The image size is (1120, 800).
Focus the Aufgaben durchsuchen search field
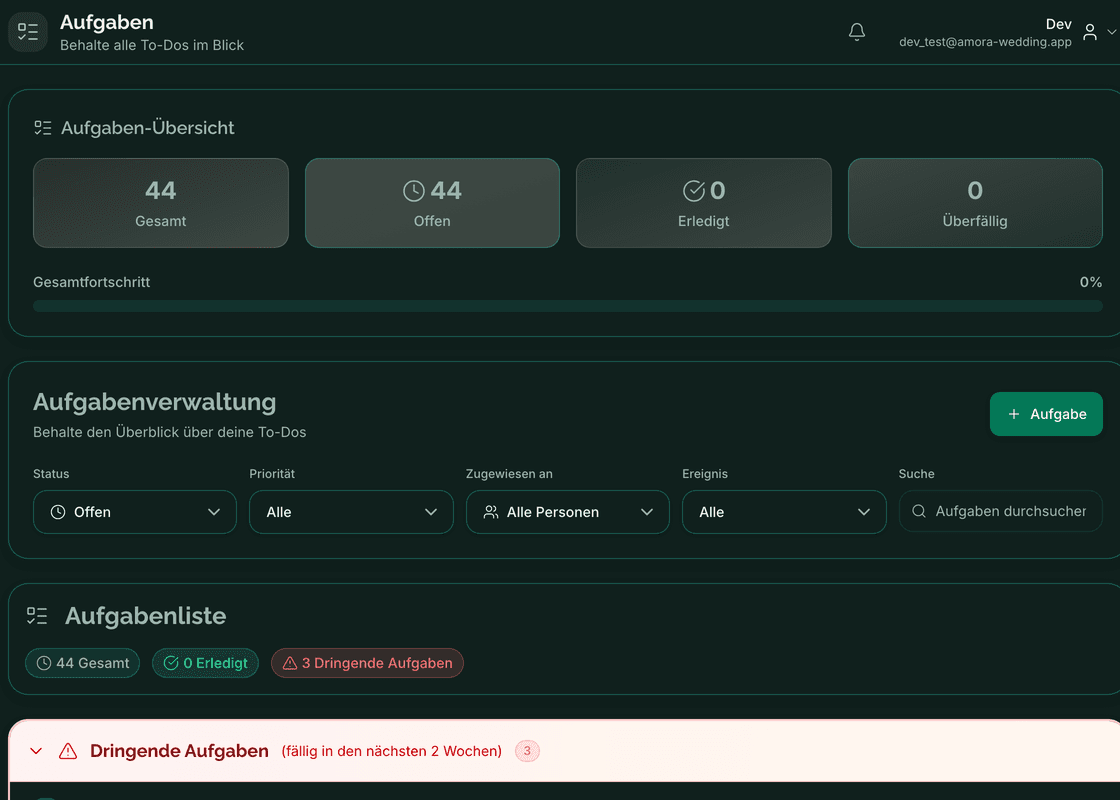(x=1001, y=511)
